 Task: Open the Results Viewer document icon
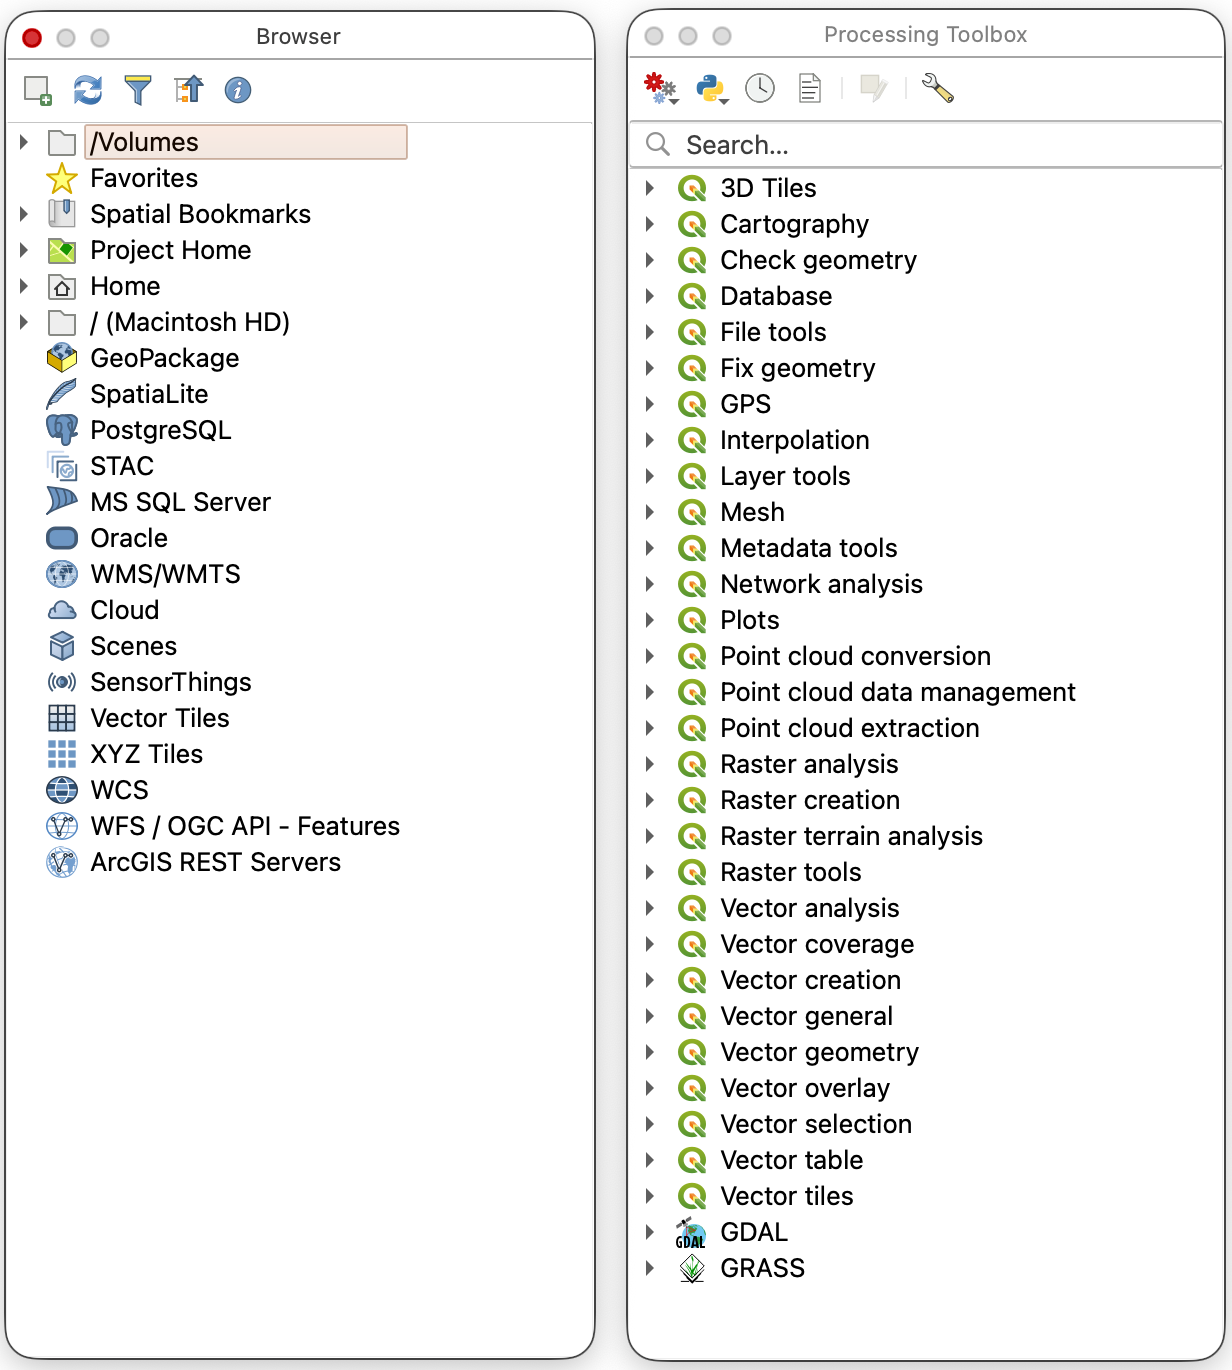click(810, 89)
